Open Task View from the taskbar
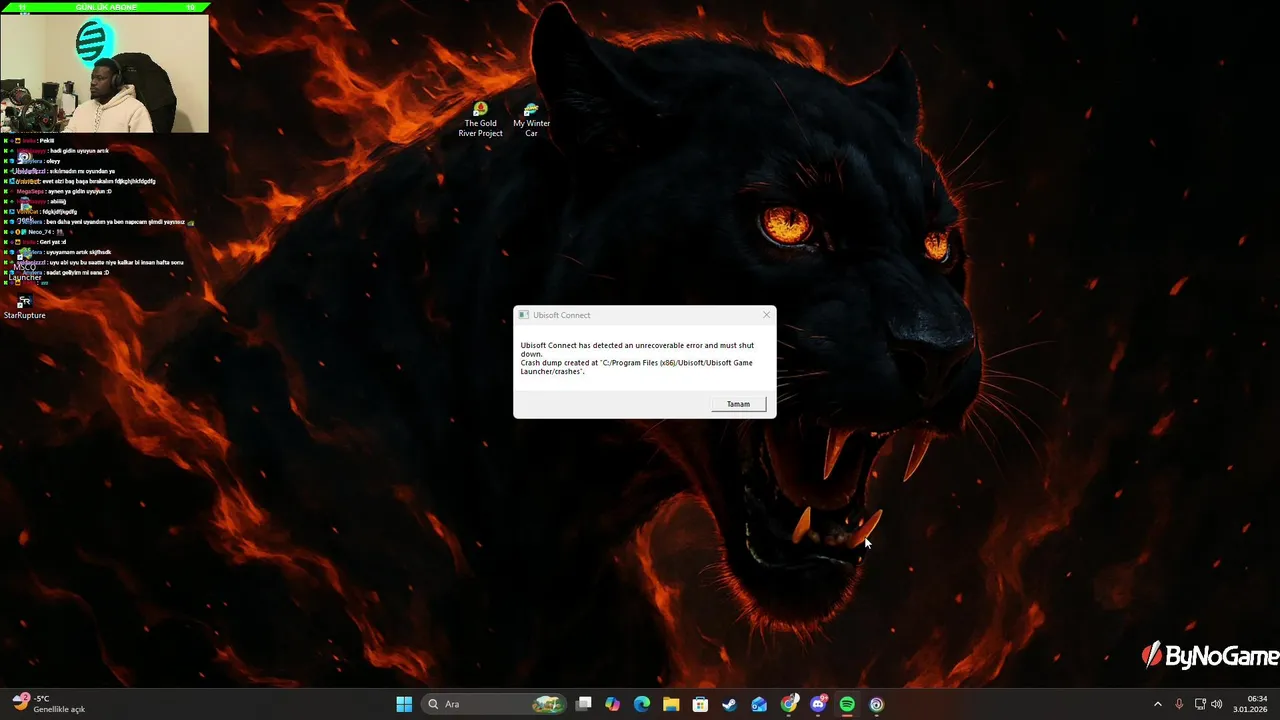The image size is (1280, 720). tap(584, 704)
